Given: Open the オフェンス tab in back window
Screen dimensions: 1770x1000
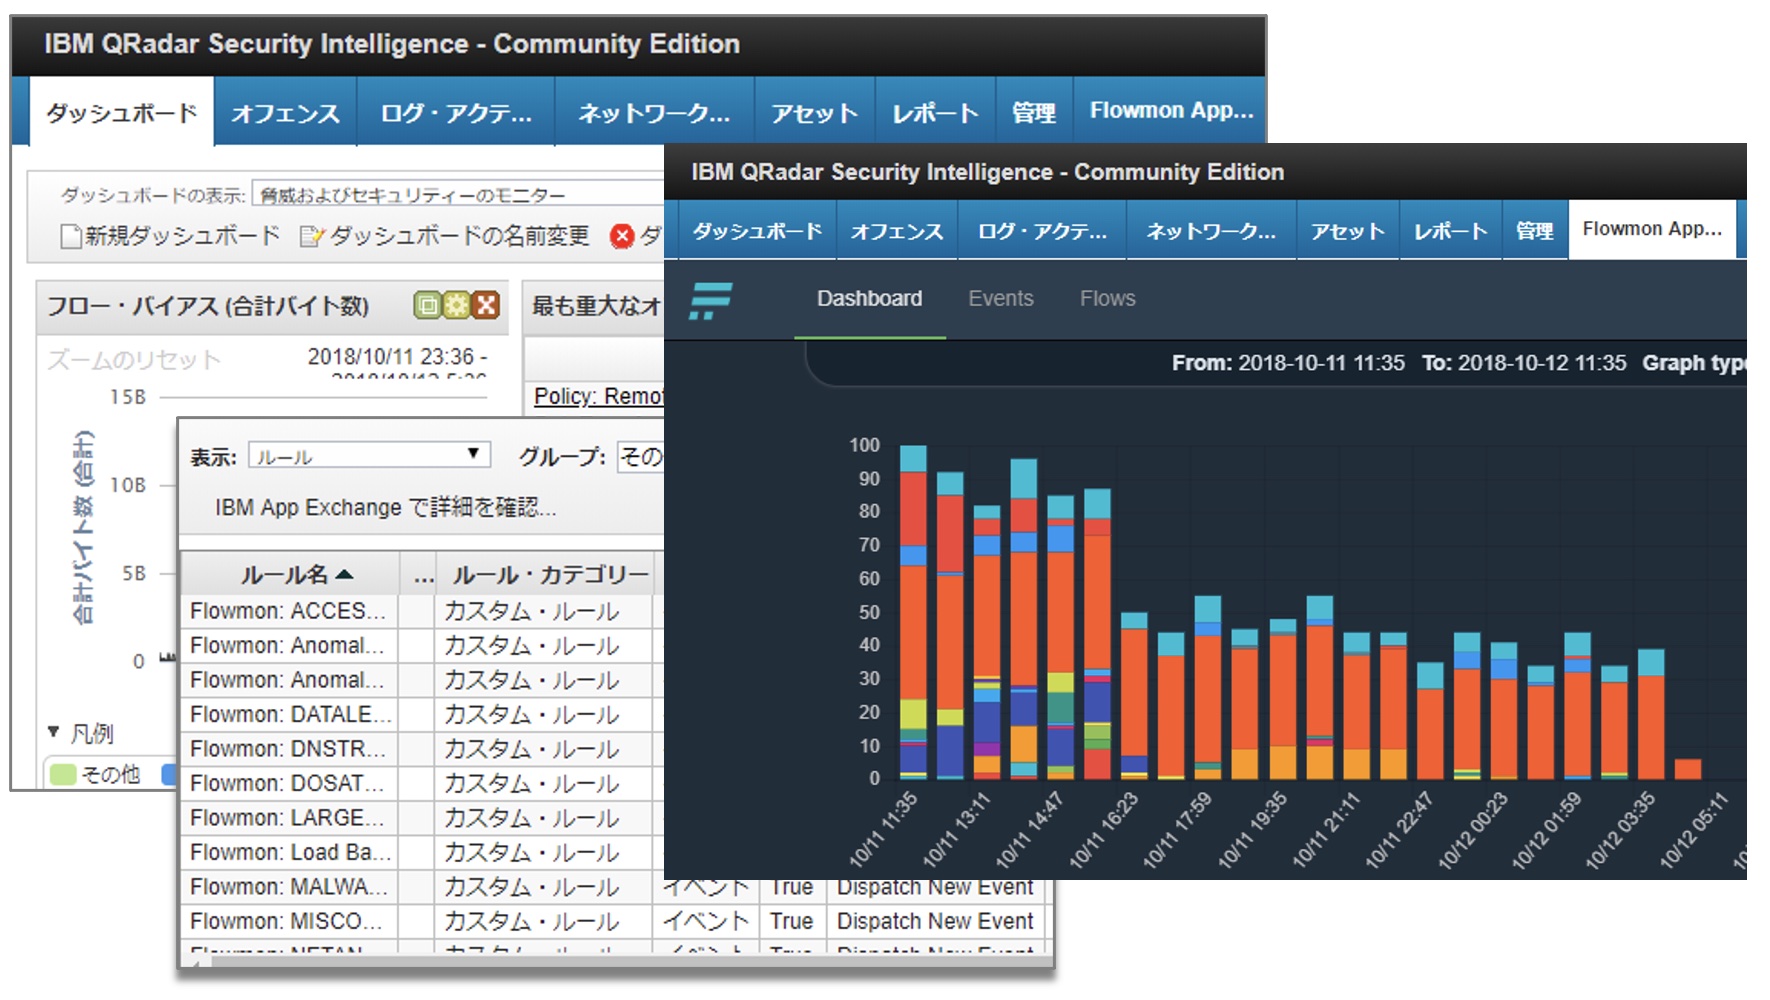Looking at the screenshot, I should click(x=285, y=113).
